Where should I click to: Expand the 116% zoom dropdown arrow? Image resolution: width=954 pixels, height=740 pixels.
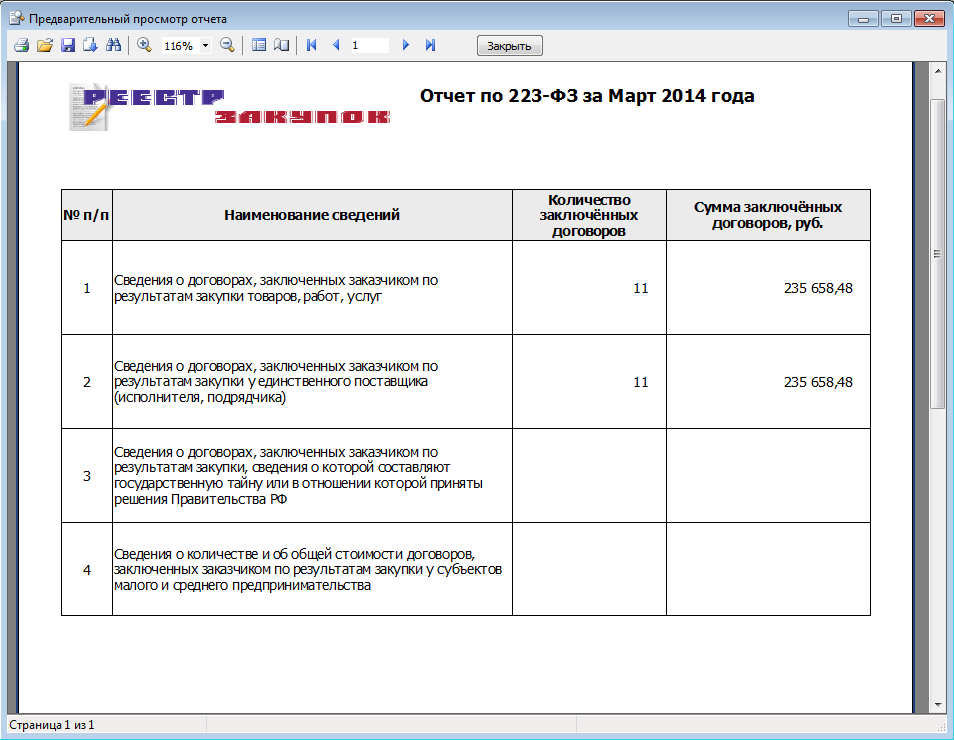206,46
